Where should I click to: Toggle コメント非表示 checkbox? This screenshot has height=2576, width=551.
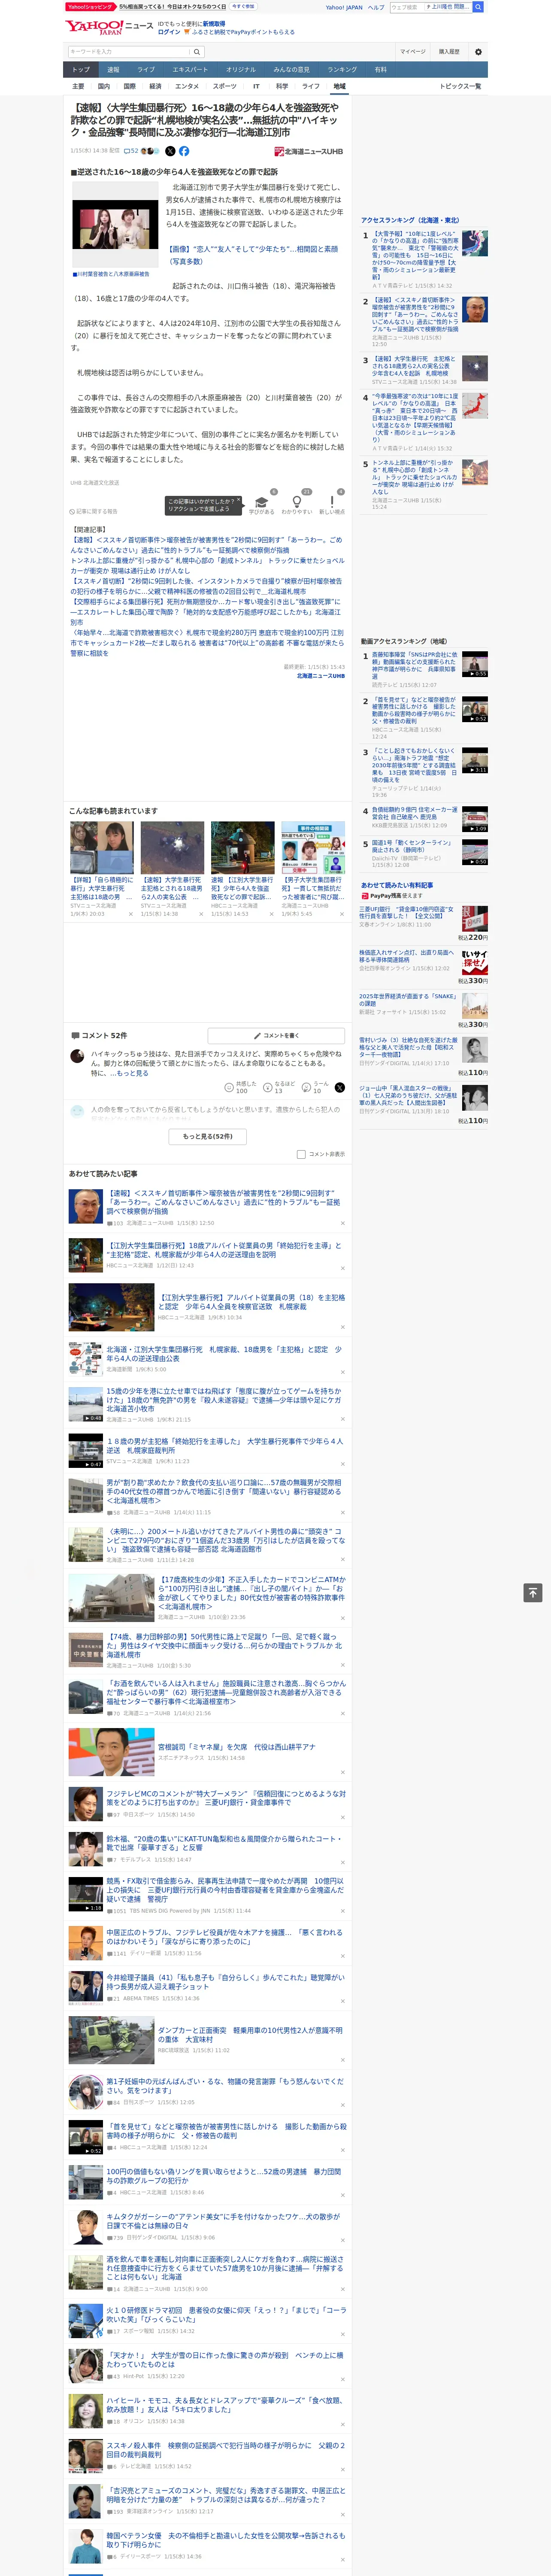pyautogui.click(x=301, y=1154)
